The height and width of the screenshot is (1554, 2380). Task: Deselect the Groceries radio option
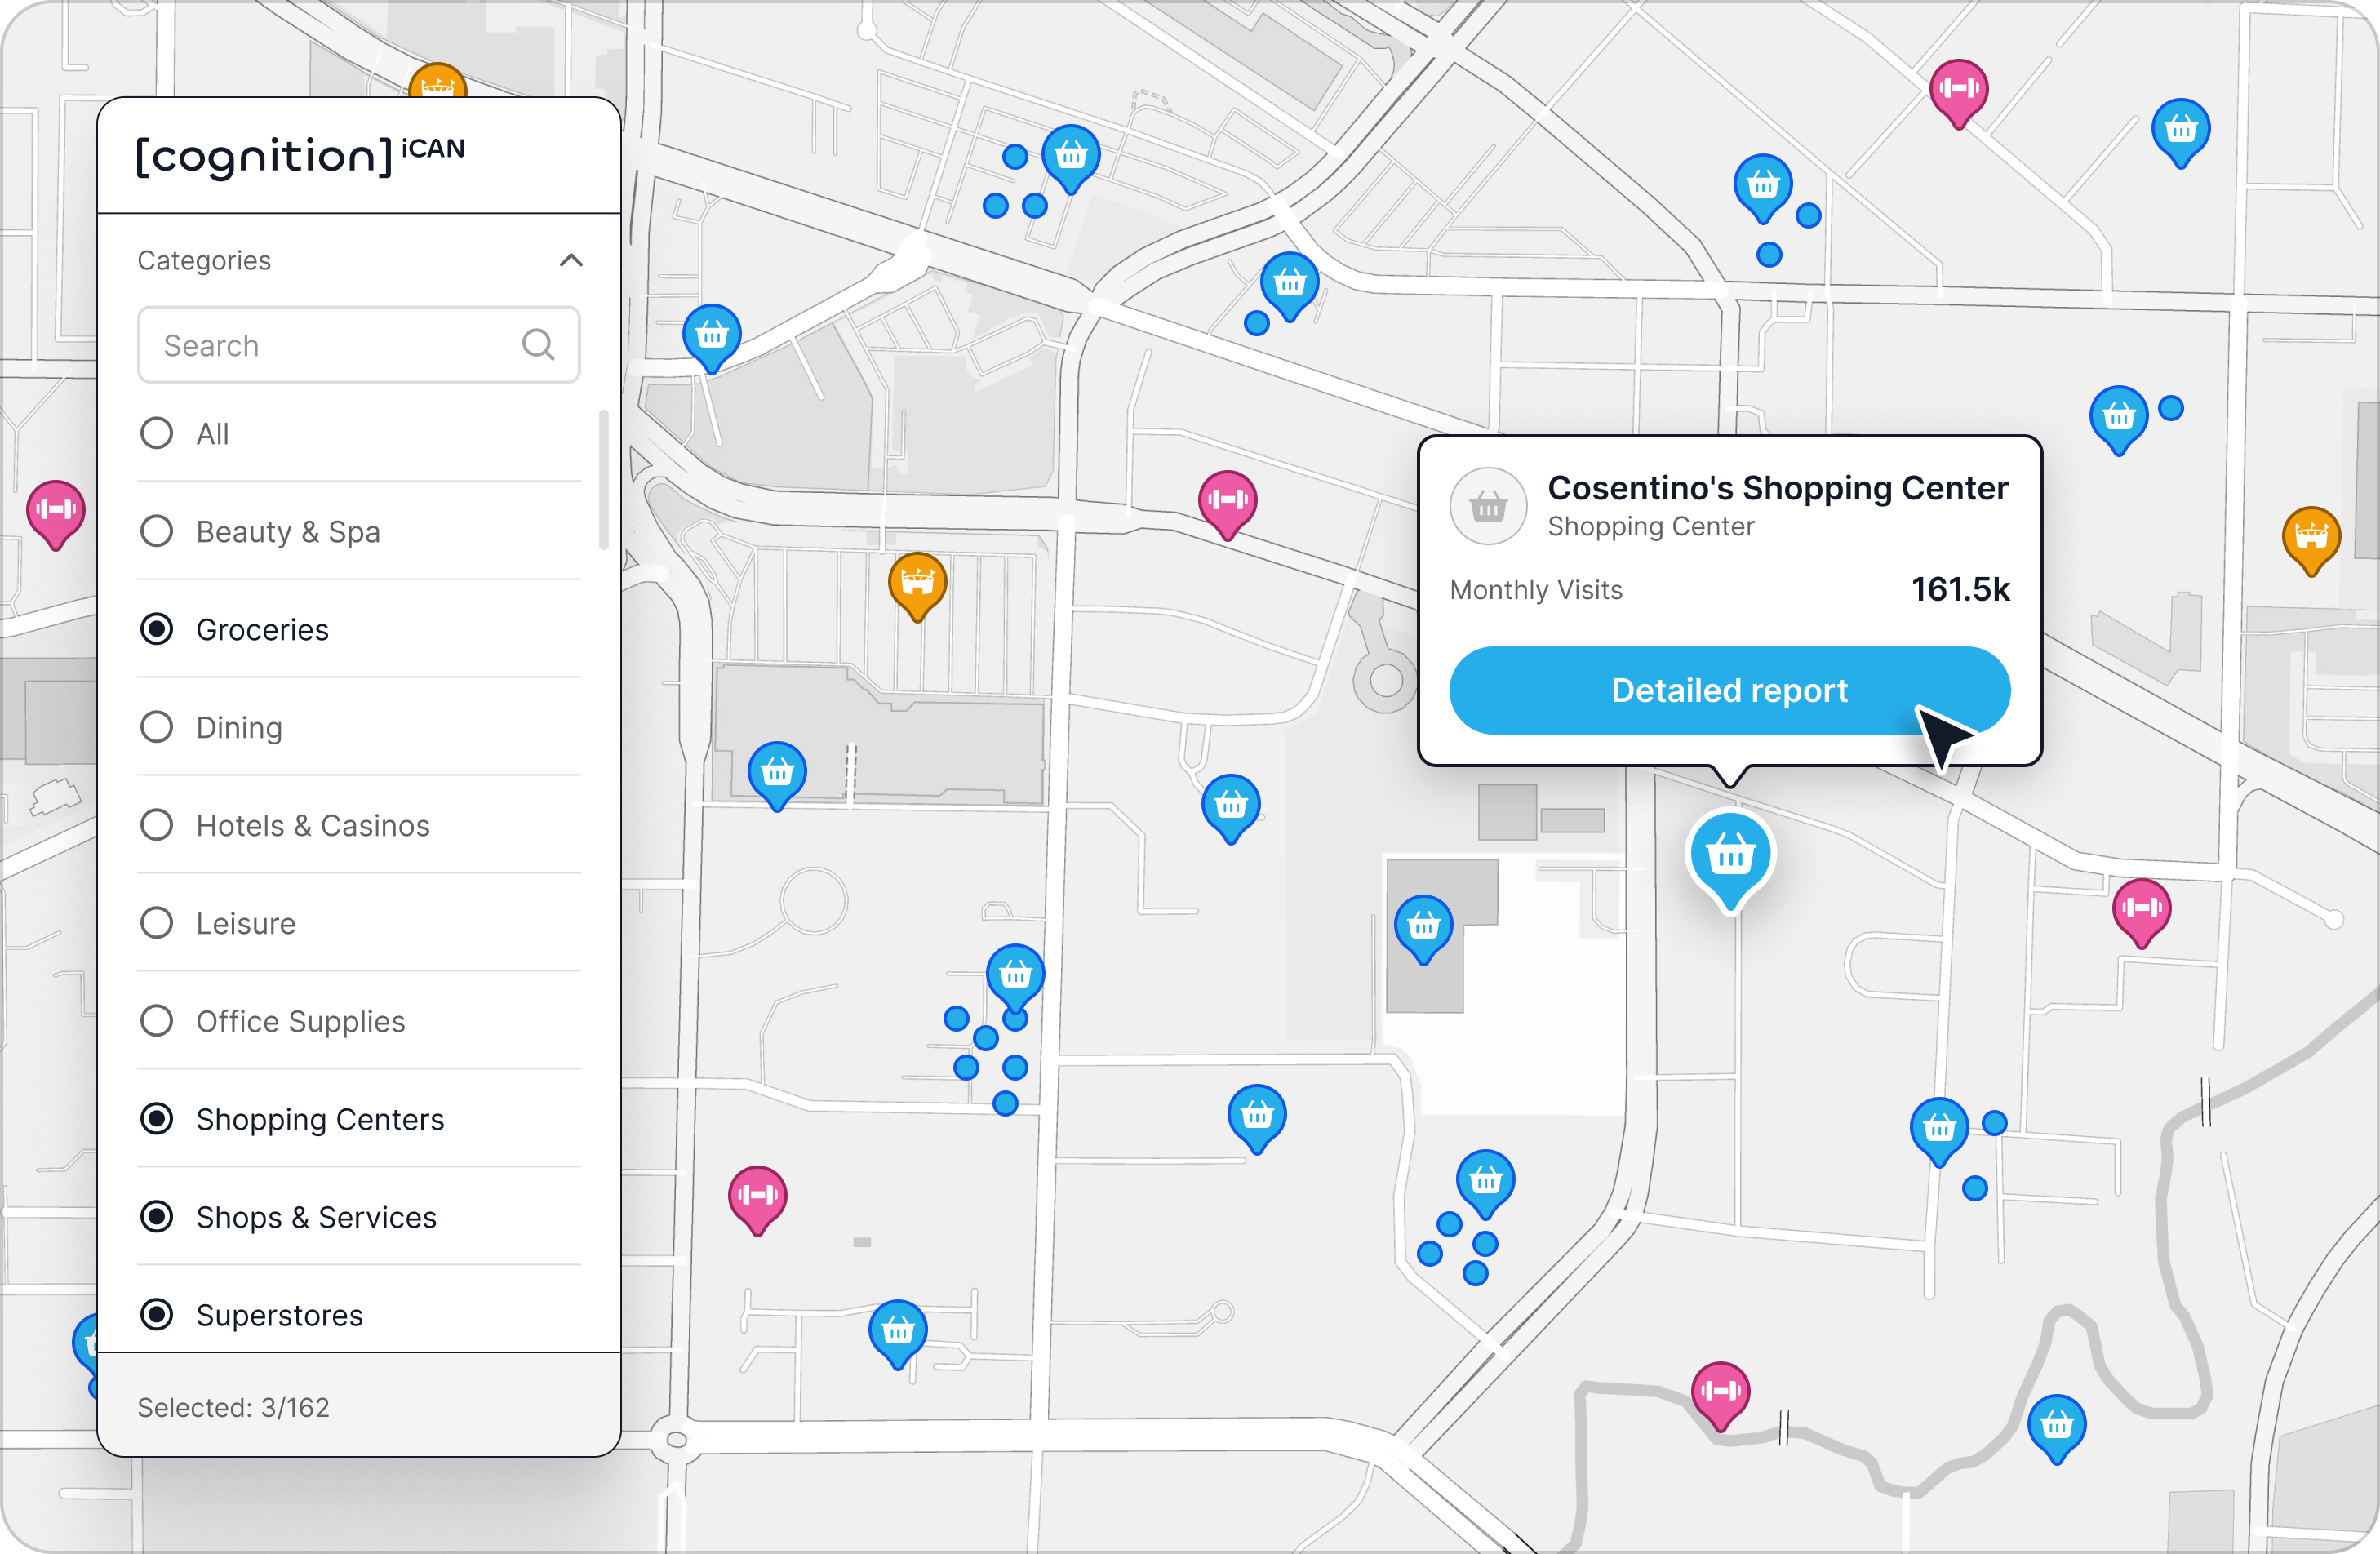click(x=156, y=629)
